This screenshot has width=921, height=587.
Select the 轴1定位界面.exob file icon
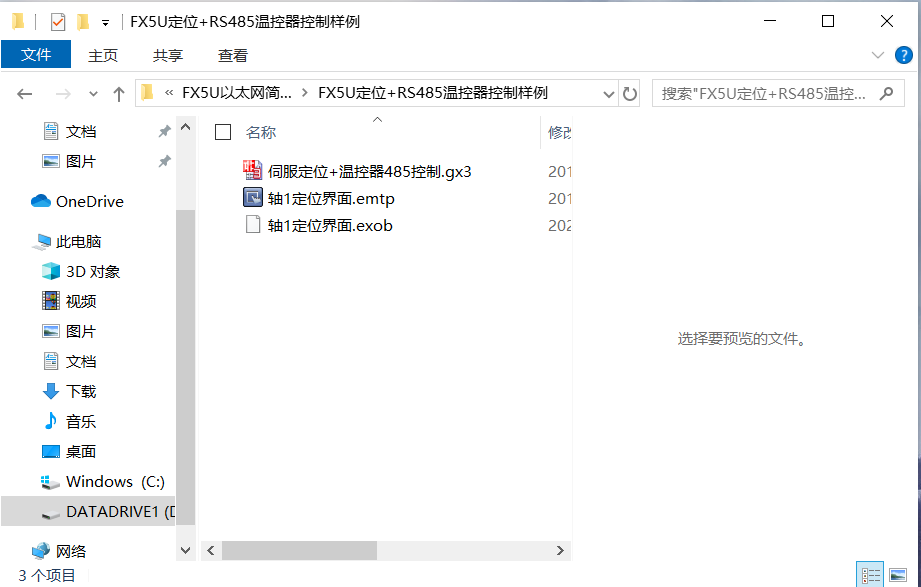pos(253,225)
